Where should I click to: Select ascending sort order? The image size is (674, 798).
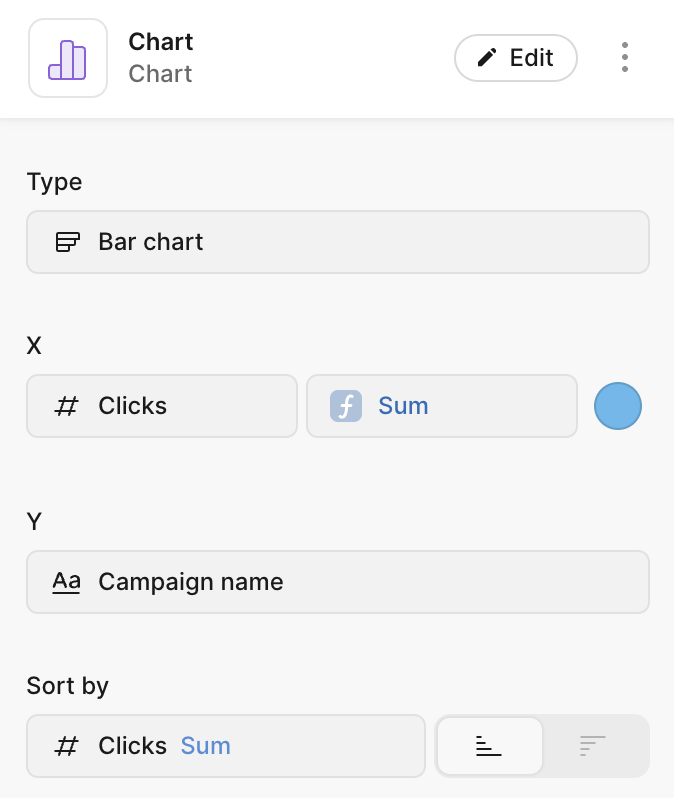[x=489, y=746]
